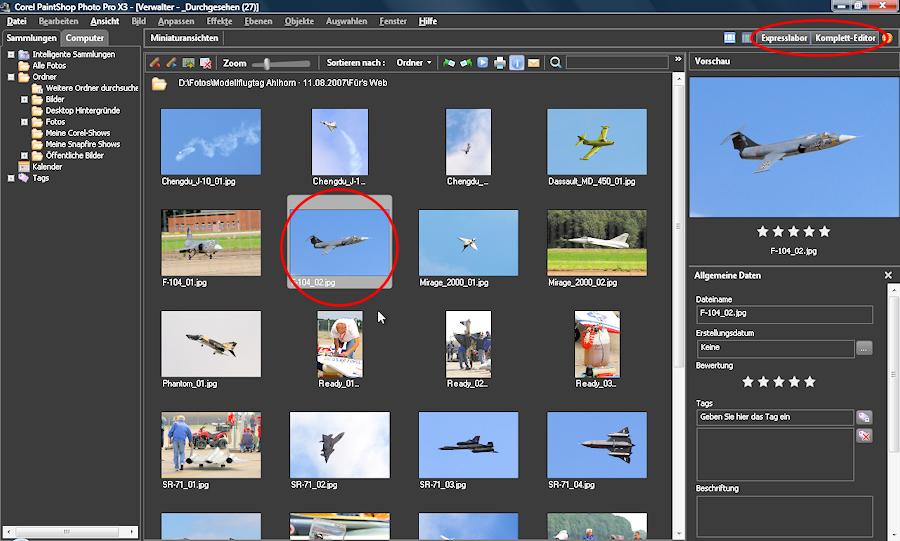
Task: Toggle the image info icon
Action: pyautogui.click(x=517, y=63)
